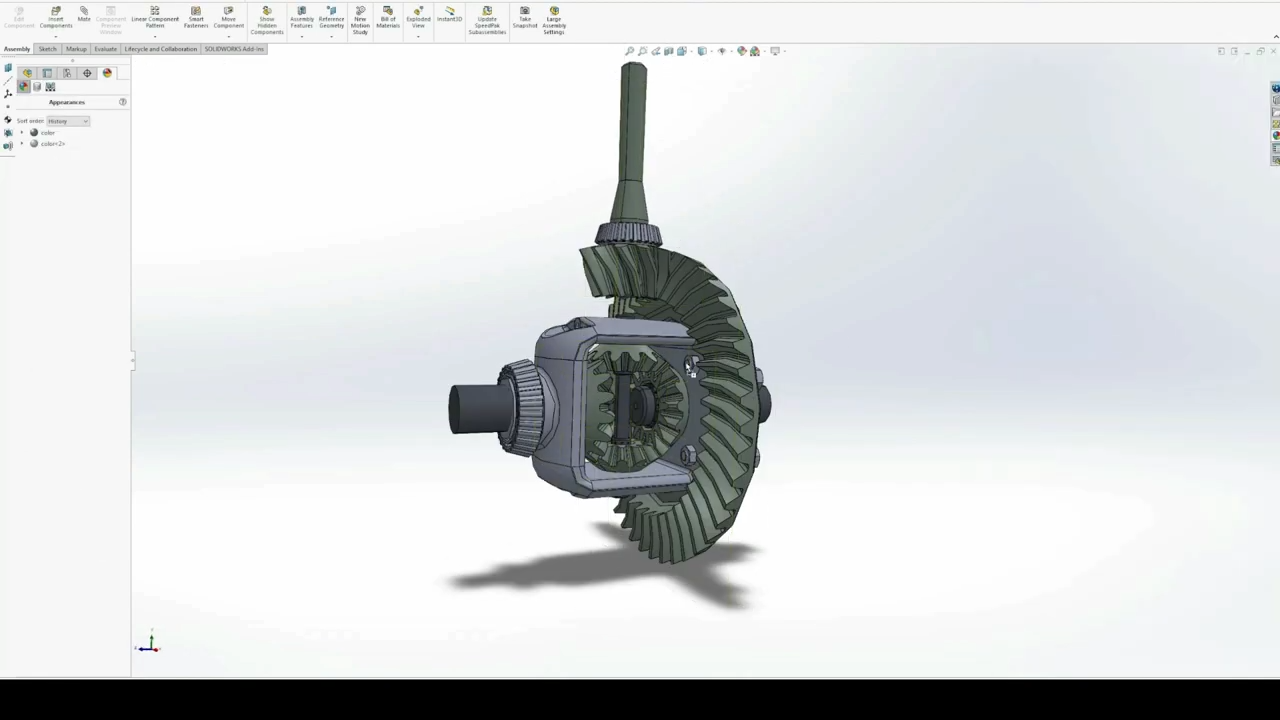The width and height of the screenshot is (1280, 720).
Task: Open Assembly Features tool
Action: tap(301, 17)
